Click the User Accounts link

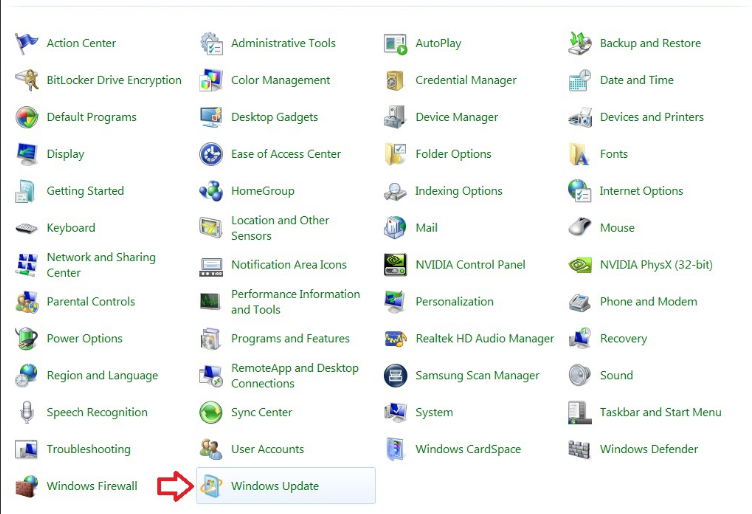coord(268,449)
